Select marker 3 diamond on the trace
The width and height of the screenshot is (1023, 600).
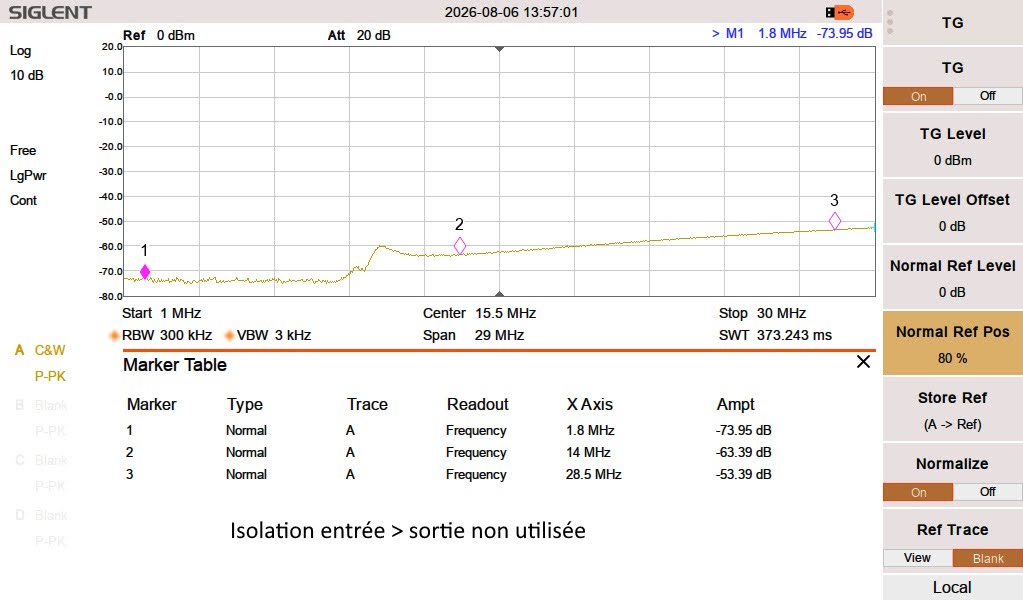coord(834,221)
